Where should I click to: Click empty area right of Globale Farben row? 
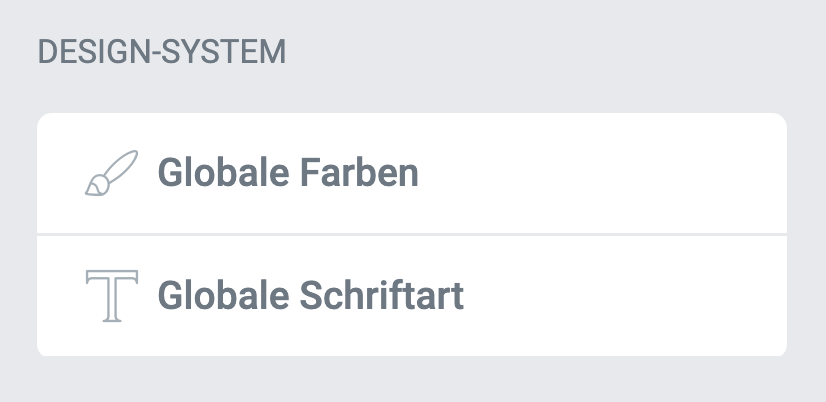coord(620,174)
